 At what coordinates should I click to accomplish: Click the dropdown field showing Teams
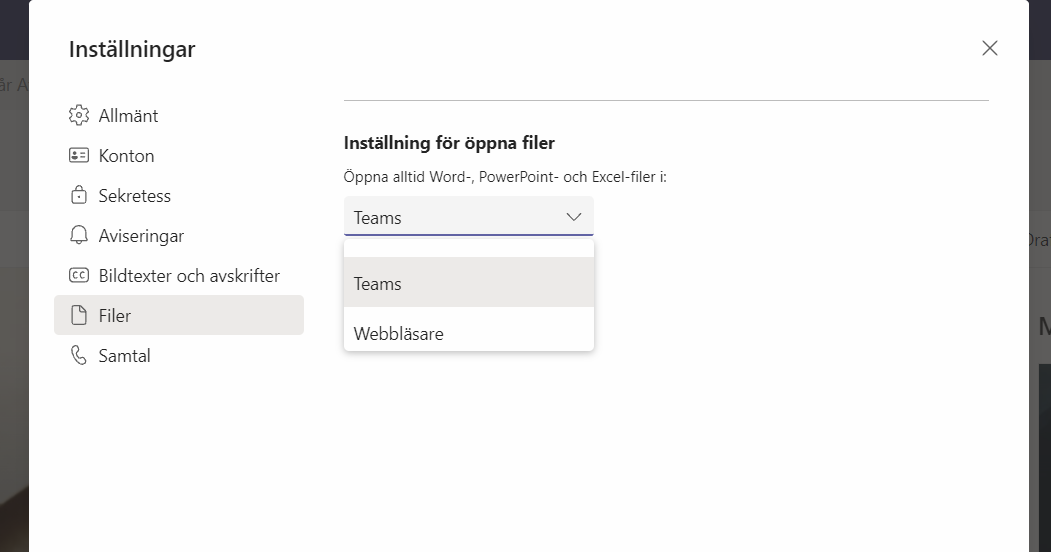[469, 216]
